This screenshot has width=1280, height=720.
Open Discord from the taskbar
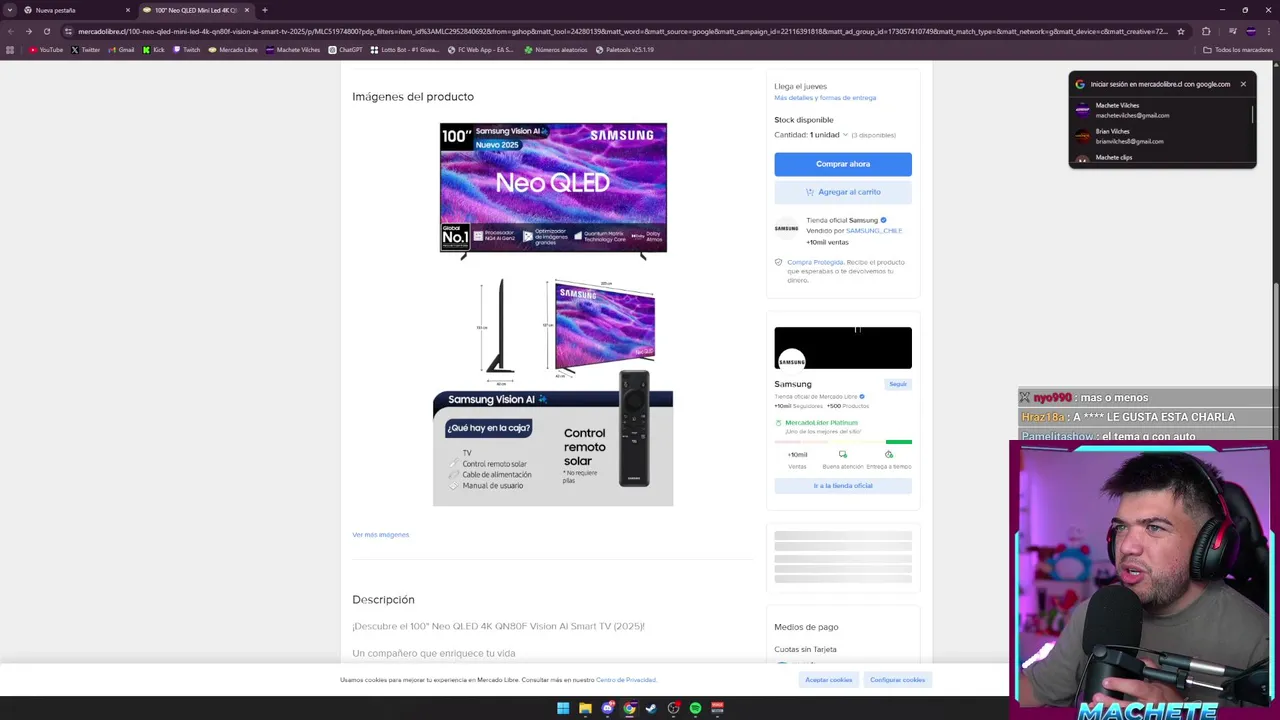[x=607, y=708]
